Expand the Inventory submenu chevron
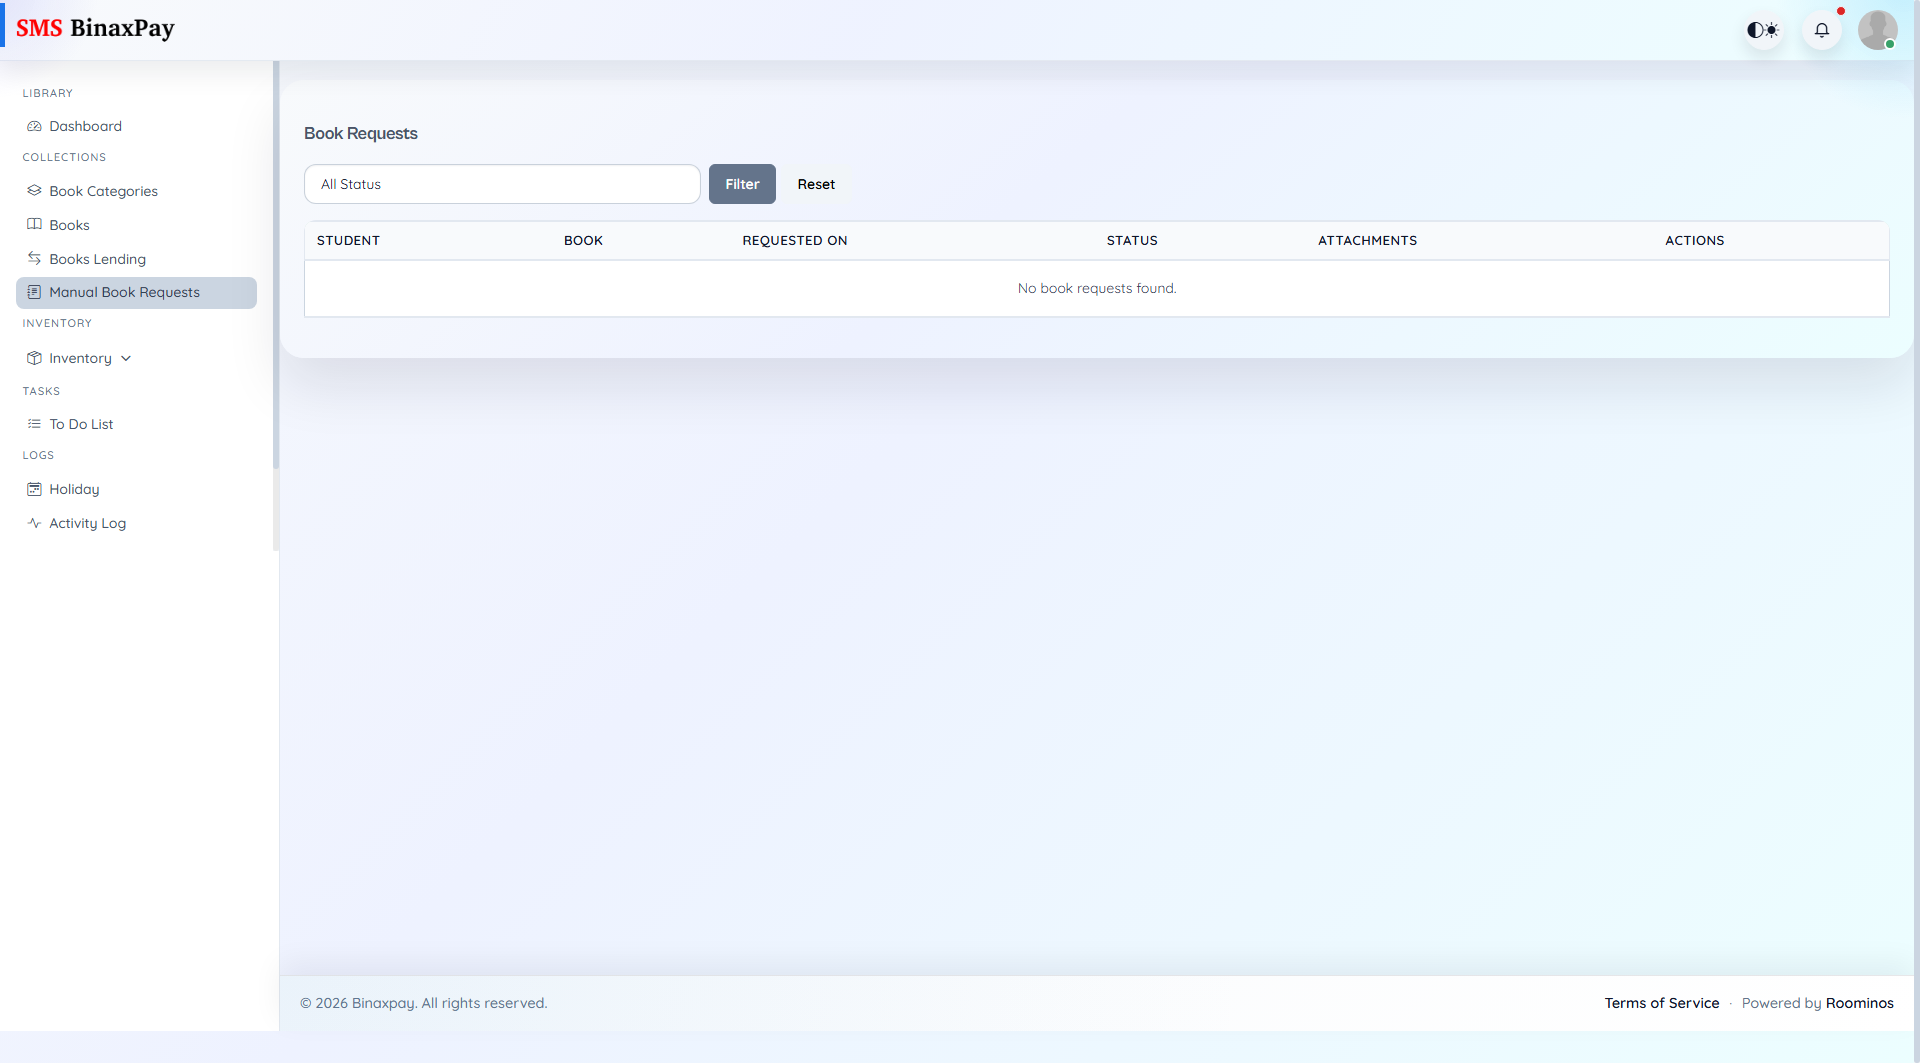 click(126, 358)
